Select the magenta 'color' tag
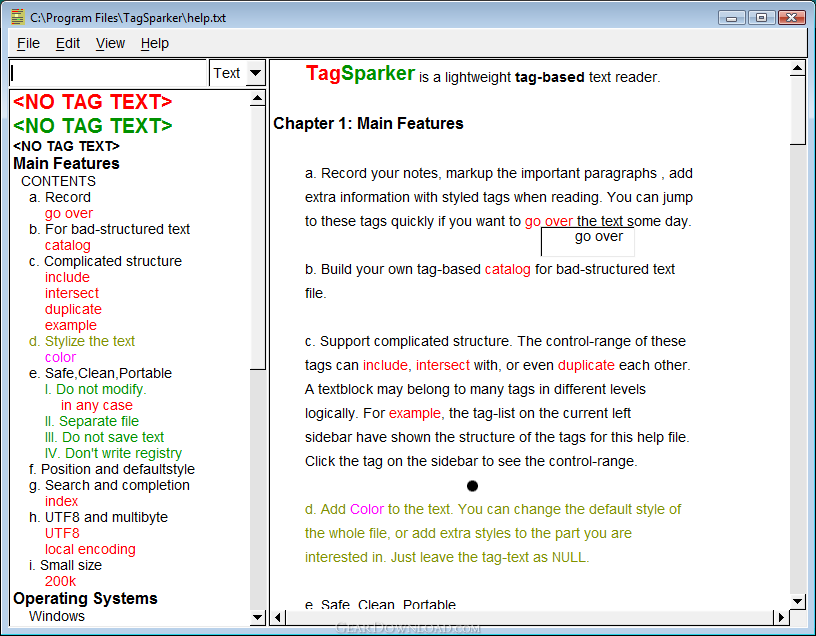Image resolution: width=816 pixels, height=636 pixels. click(60, 358)
